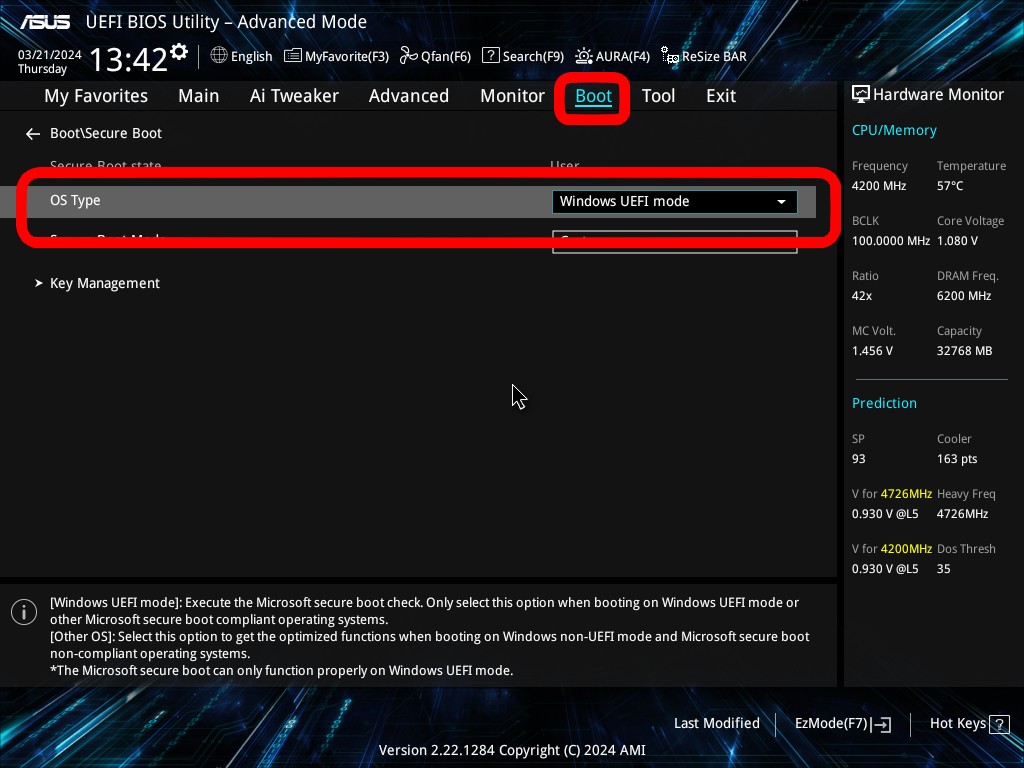
Task: Open the Exit tab
Action: tap(721, 96)
